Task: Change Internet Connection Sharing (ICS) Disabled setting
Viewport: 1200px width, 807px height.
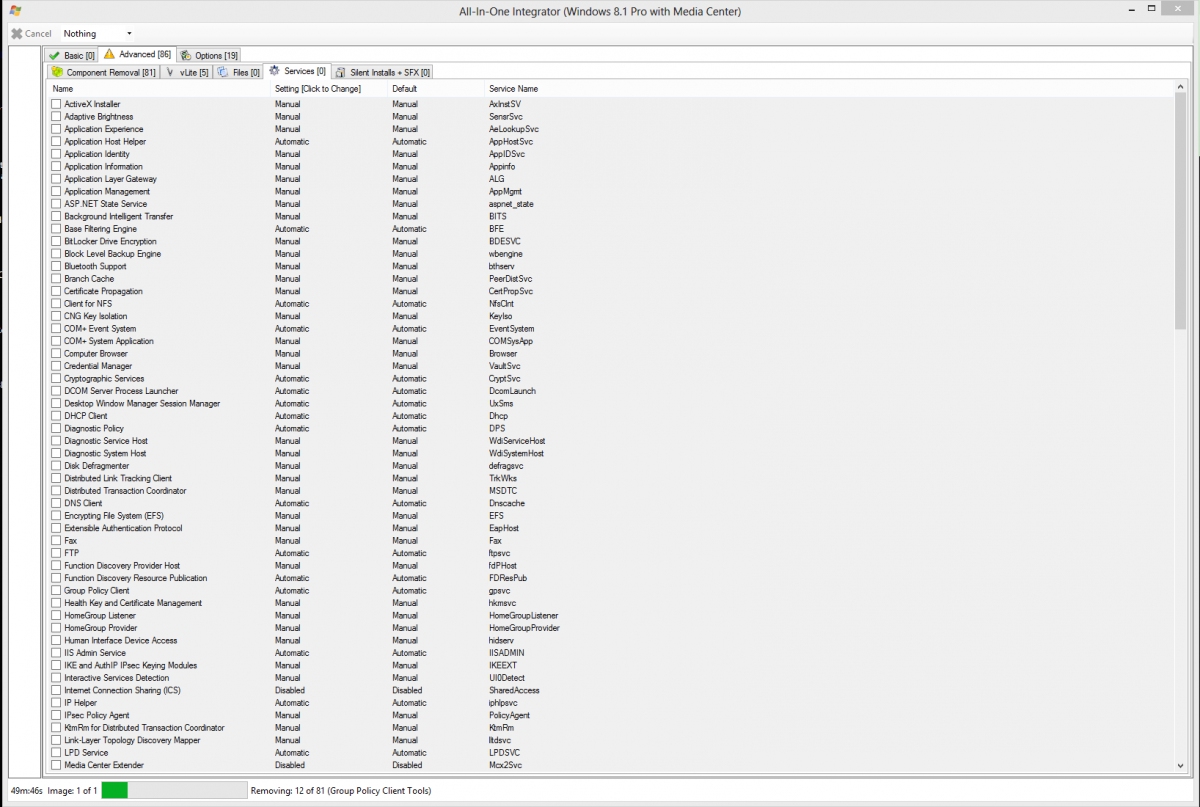Action: coord(290,690)
